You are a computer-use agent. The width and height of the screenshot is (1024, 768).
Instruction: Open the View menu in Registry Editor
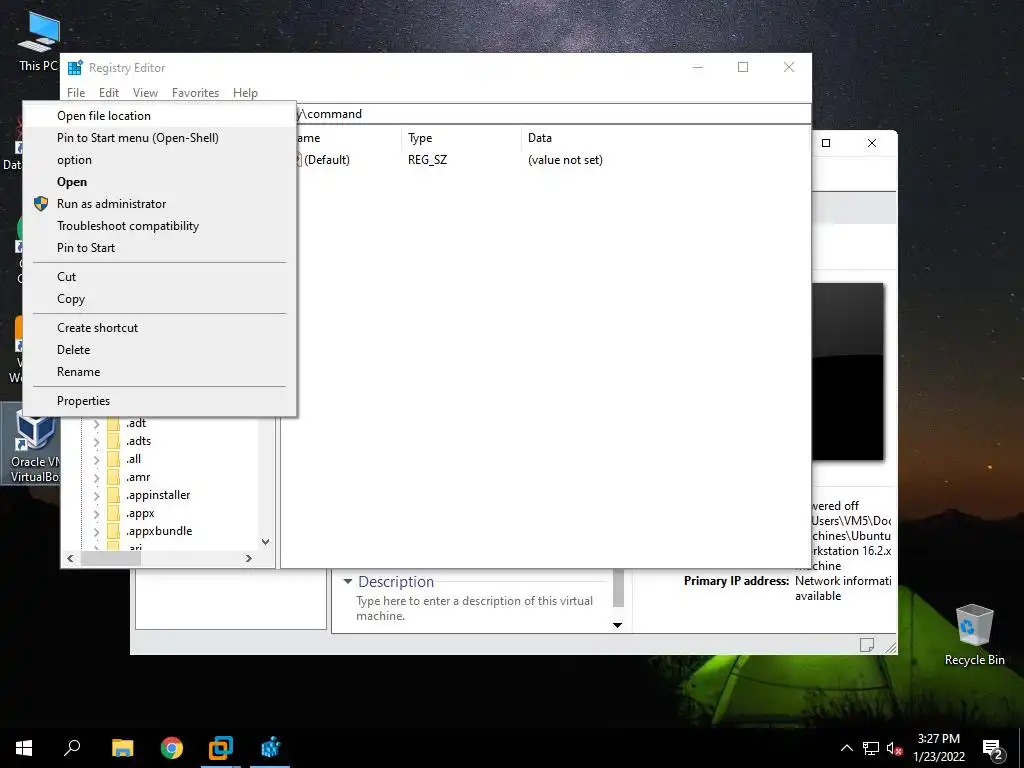pos(145,93)
